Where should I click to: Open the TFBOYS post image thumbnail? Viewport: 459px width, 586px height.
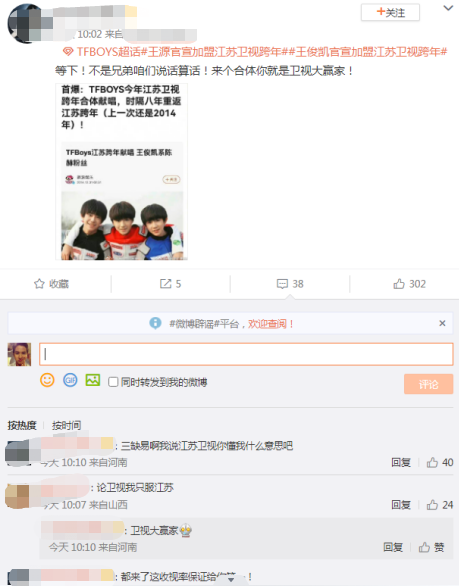tap(121, 172)
